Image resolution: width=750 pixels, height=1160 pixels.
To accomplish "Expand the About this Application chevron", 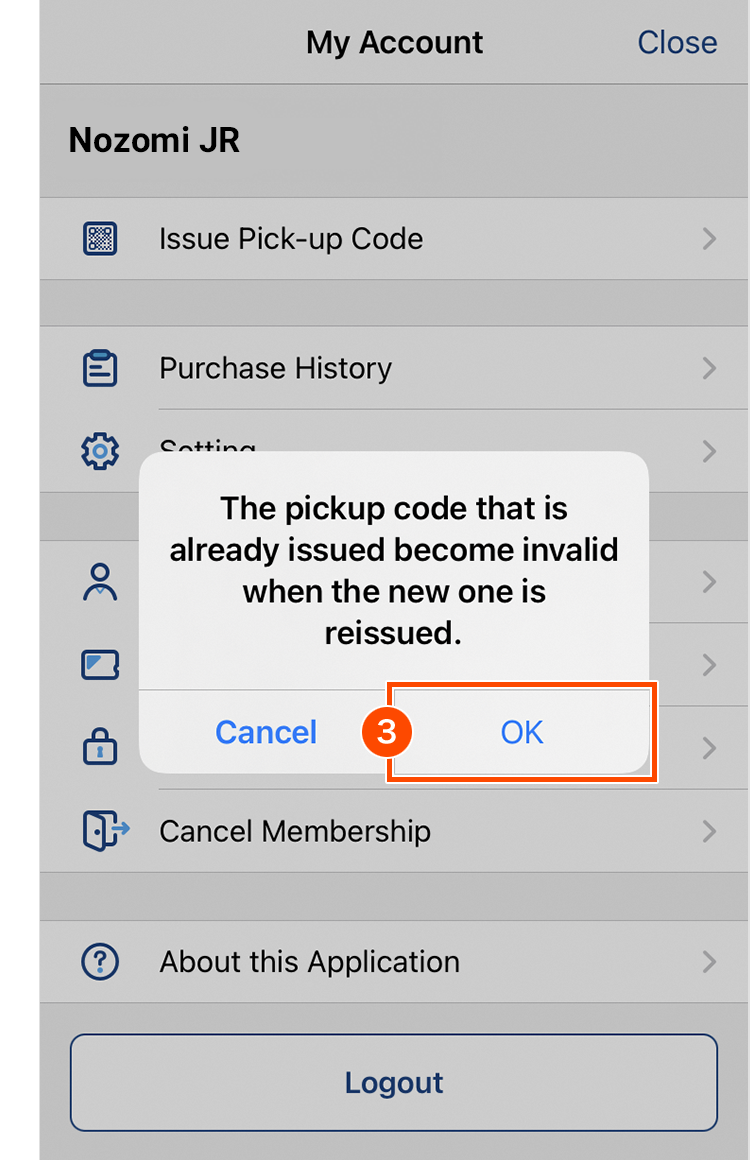I will (x=709, y=962).
